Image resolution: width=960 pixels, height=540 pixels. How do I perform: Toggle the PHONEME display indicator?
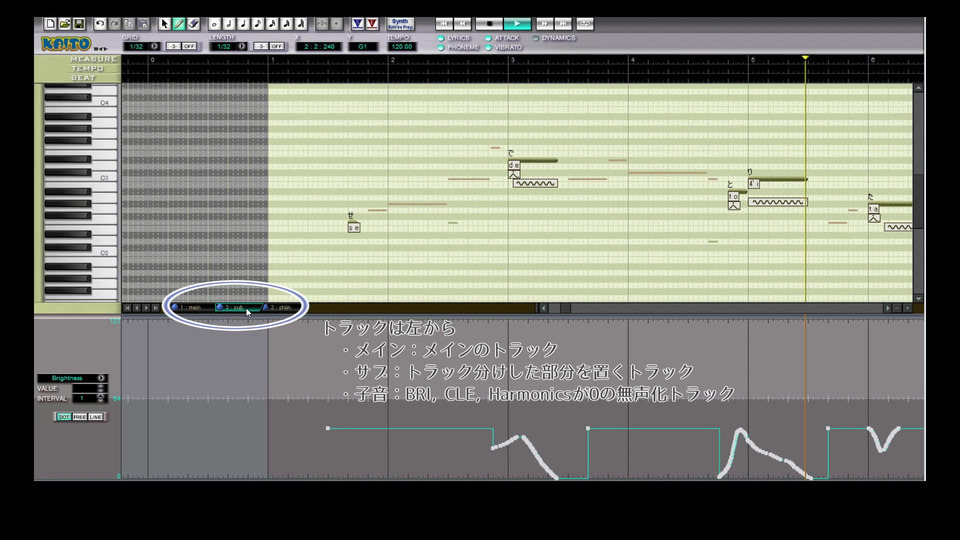point(441,47)
